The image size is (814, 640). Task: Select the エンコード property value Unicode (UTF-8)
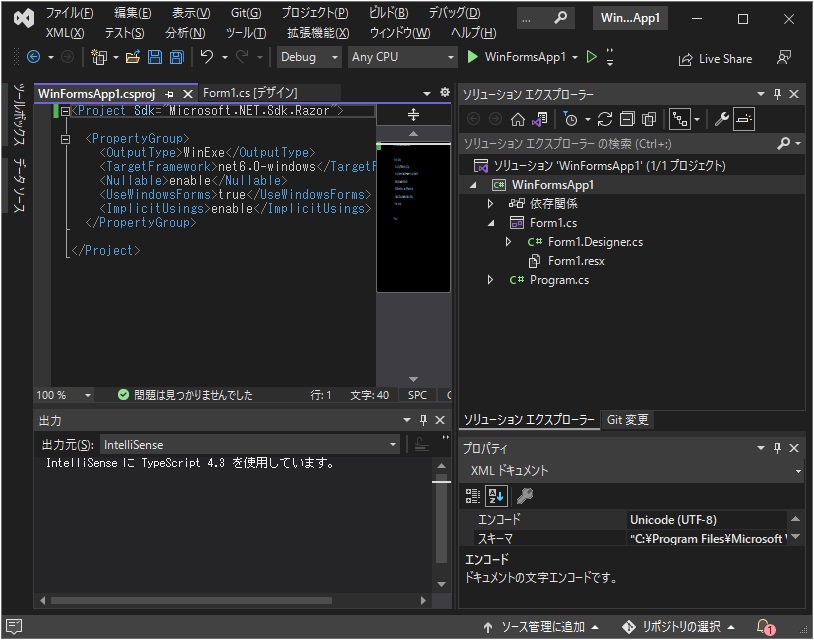(707, 520)
